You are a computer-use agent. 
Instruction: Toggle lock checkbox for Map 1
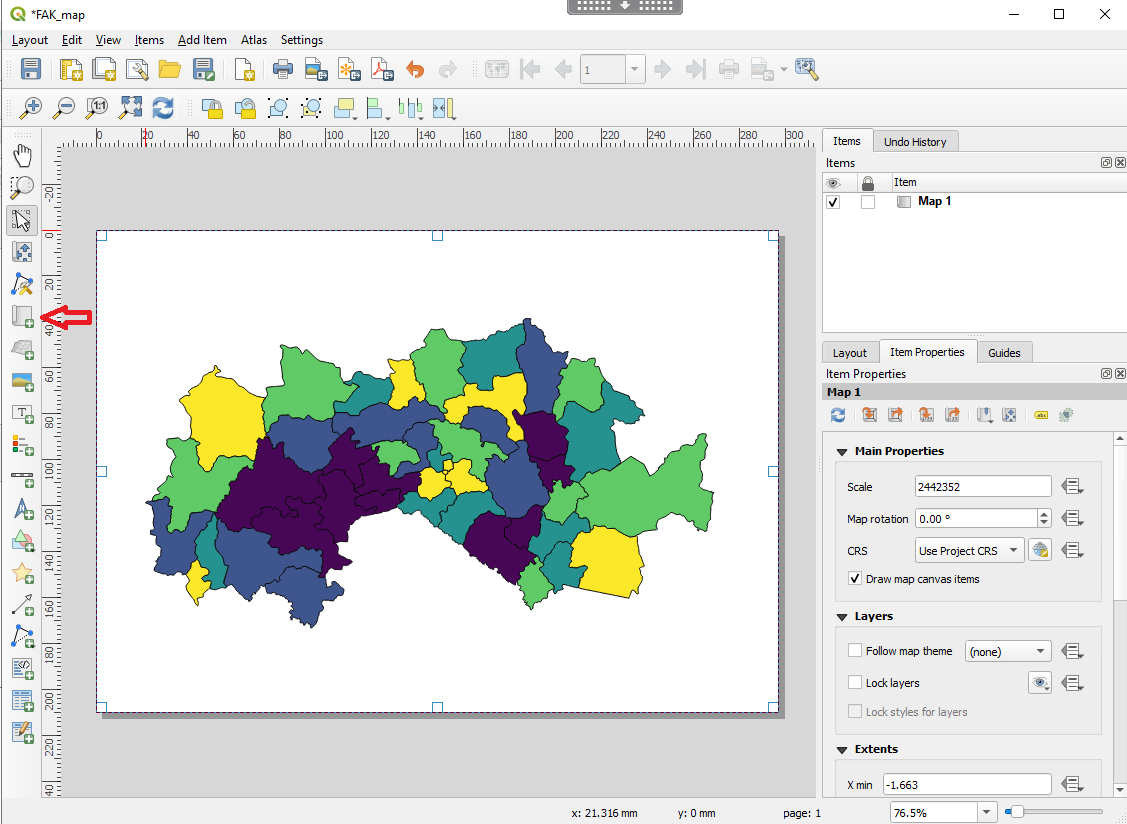[x=868, y=202]
